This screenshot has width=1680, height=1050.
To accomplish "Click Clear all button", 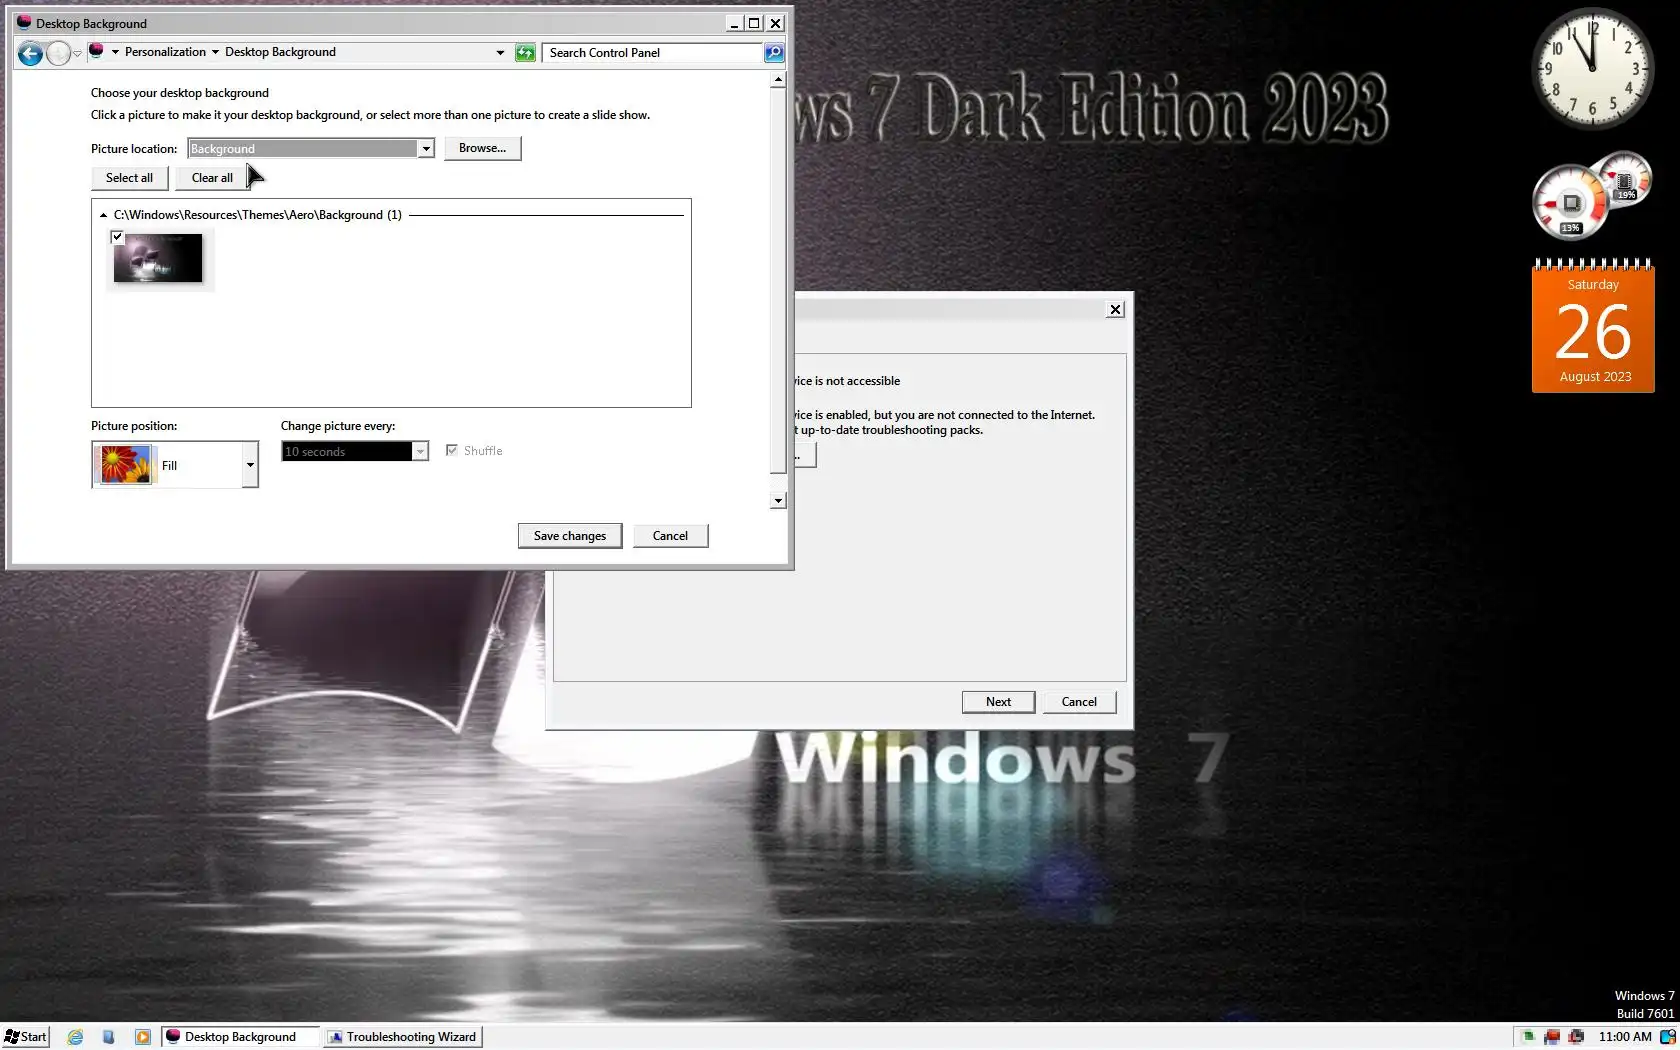I will [212, 178].
